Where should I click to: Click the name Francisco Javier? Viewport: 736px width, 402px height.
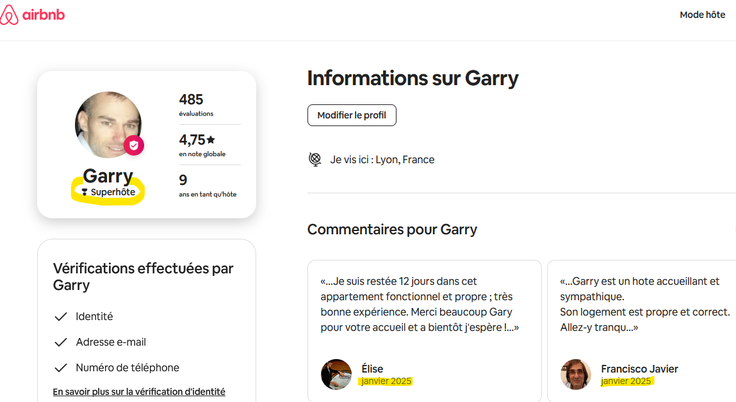tap(639, 369)
